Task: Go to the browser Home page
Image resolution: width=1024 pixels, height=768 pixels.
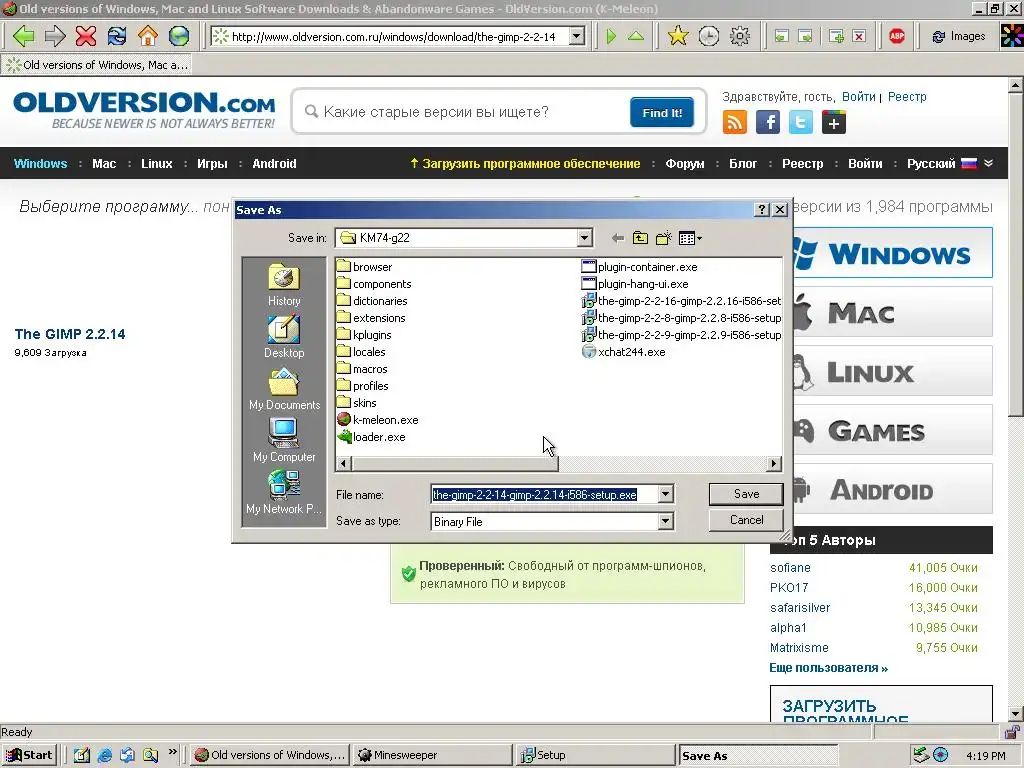Action: tap(148, 36)
